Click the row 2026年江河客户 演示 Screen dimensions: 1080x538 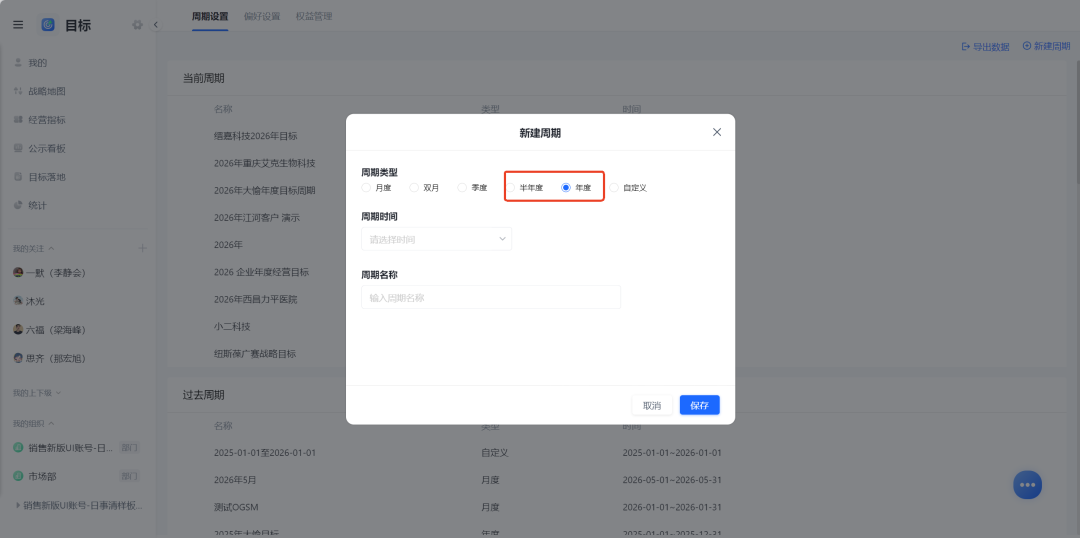tap(257, 218)
